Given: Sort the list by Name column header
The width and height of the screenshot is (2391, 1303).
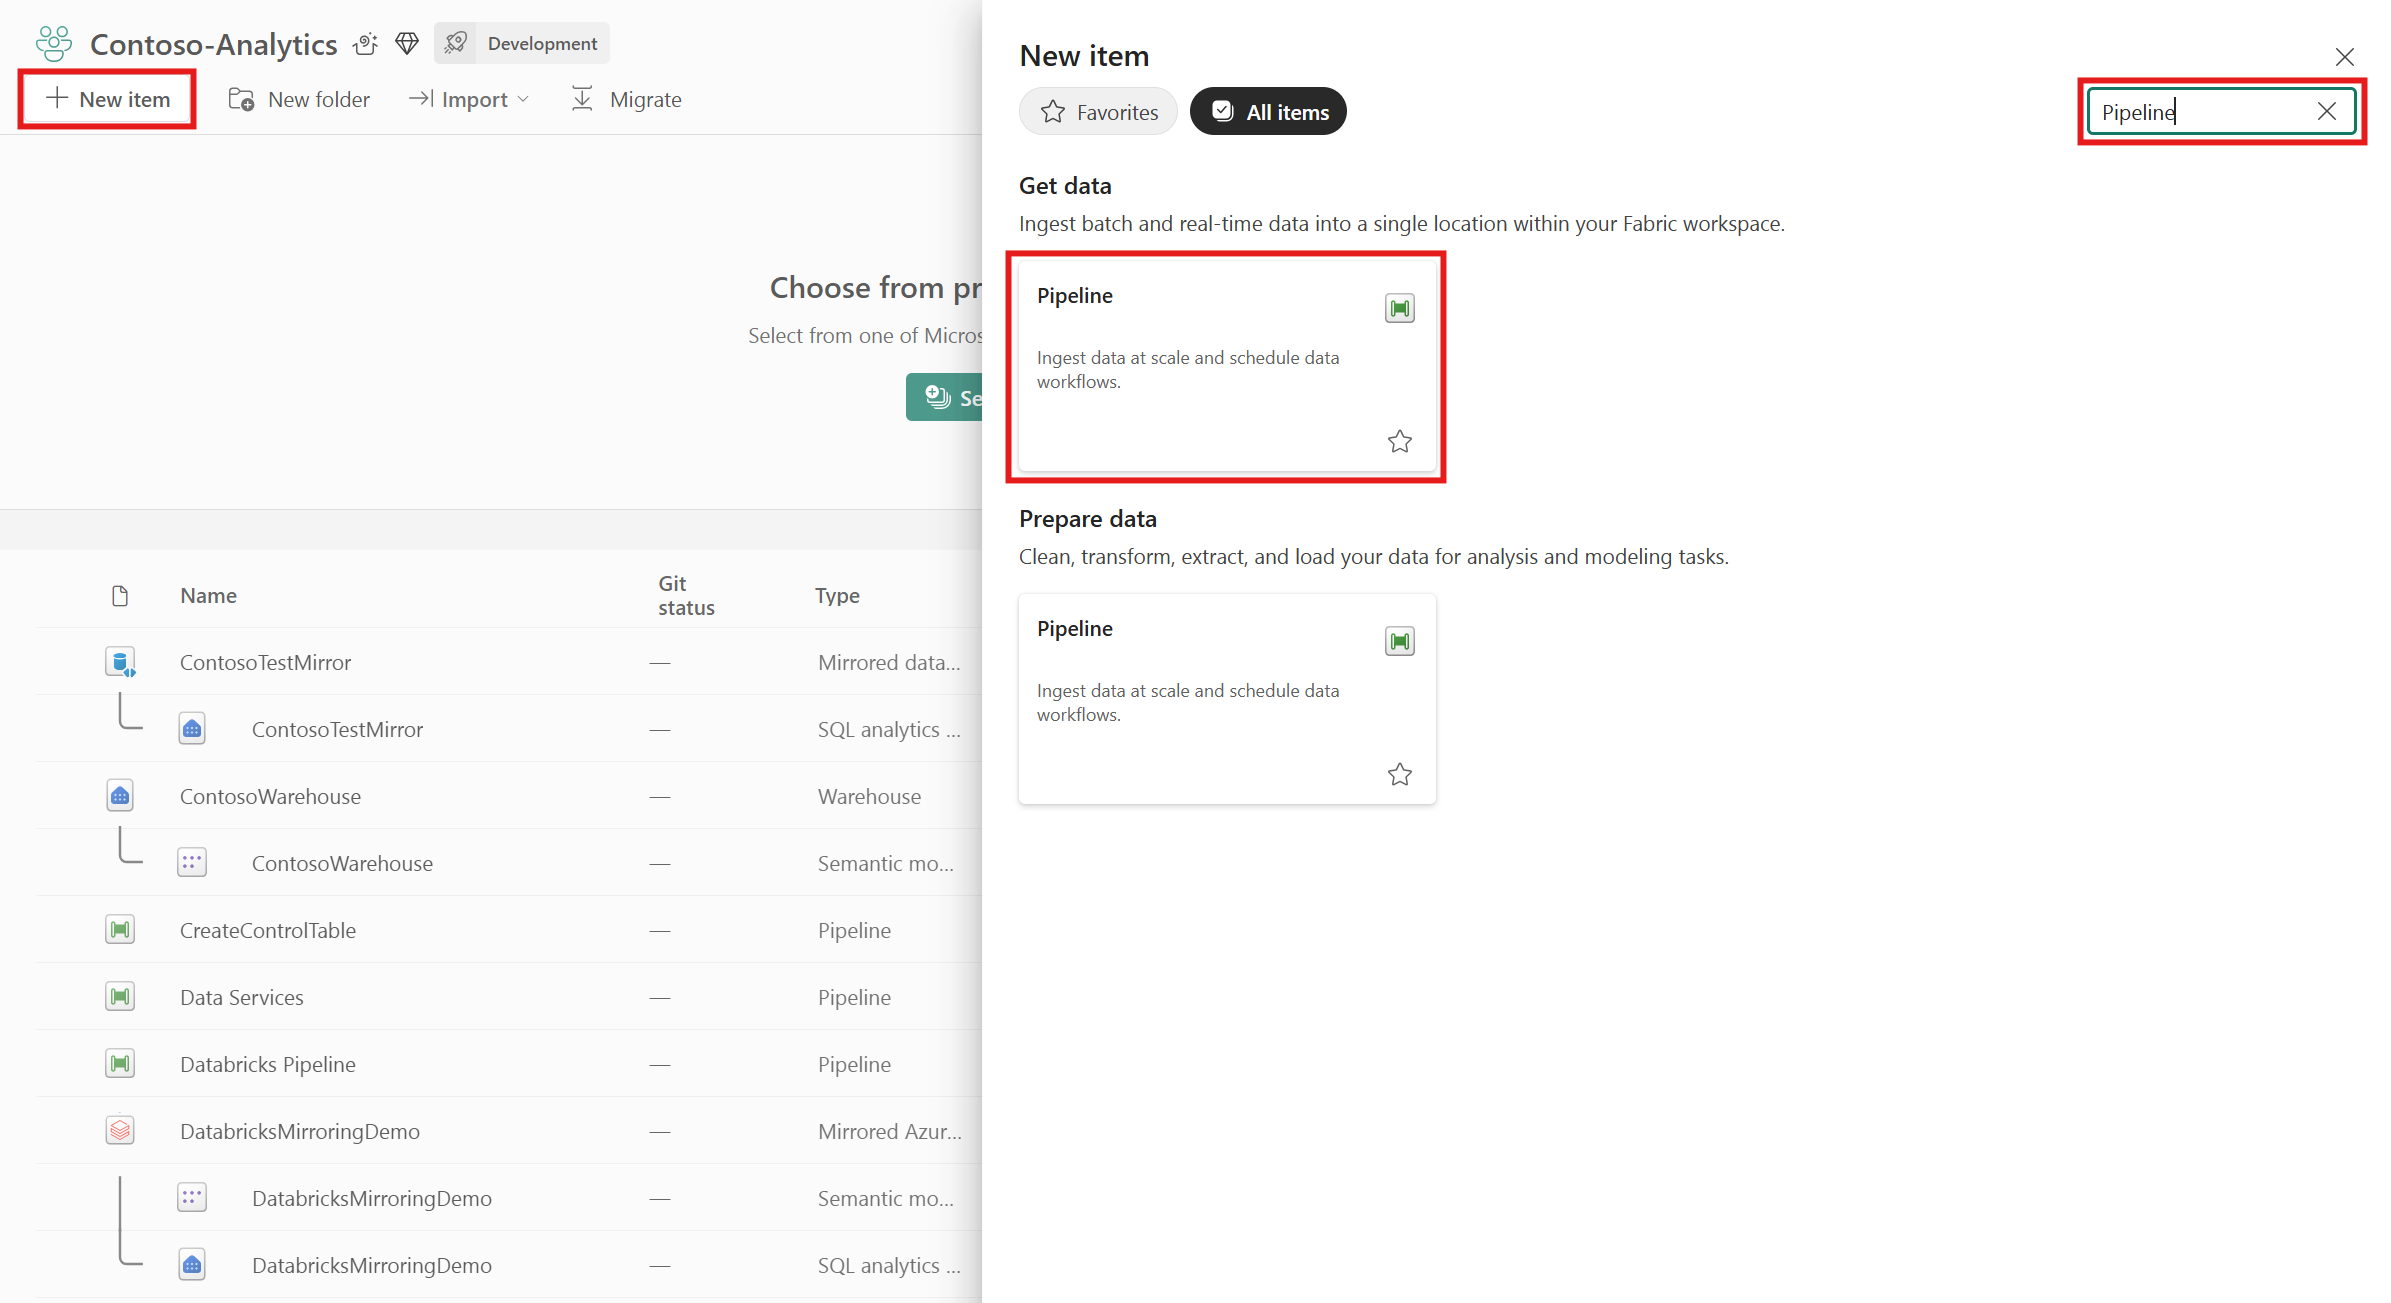Looking at the screenshot, I should click(x=208, y=596).
